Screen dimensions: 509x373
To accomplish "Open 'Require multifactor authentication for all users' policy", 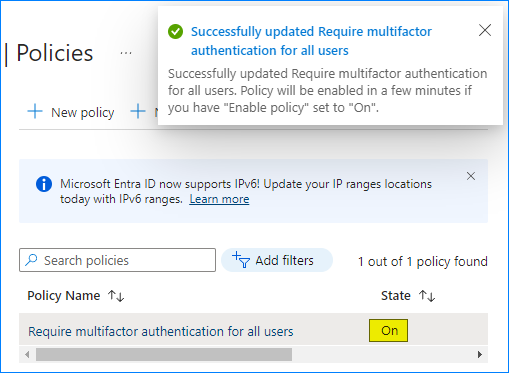I will click(x=161, y=331).
